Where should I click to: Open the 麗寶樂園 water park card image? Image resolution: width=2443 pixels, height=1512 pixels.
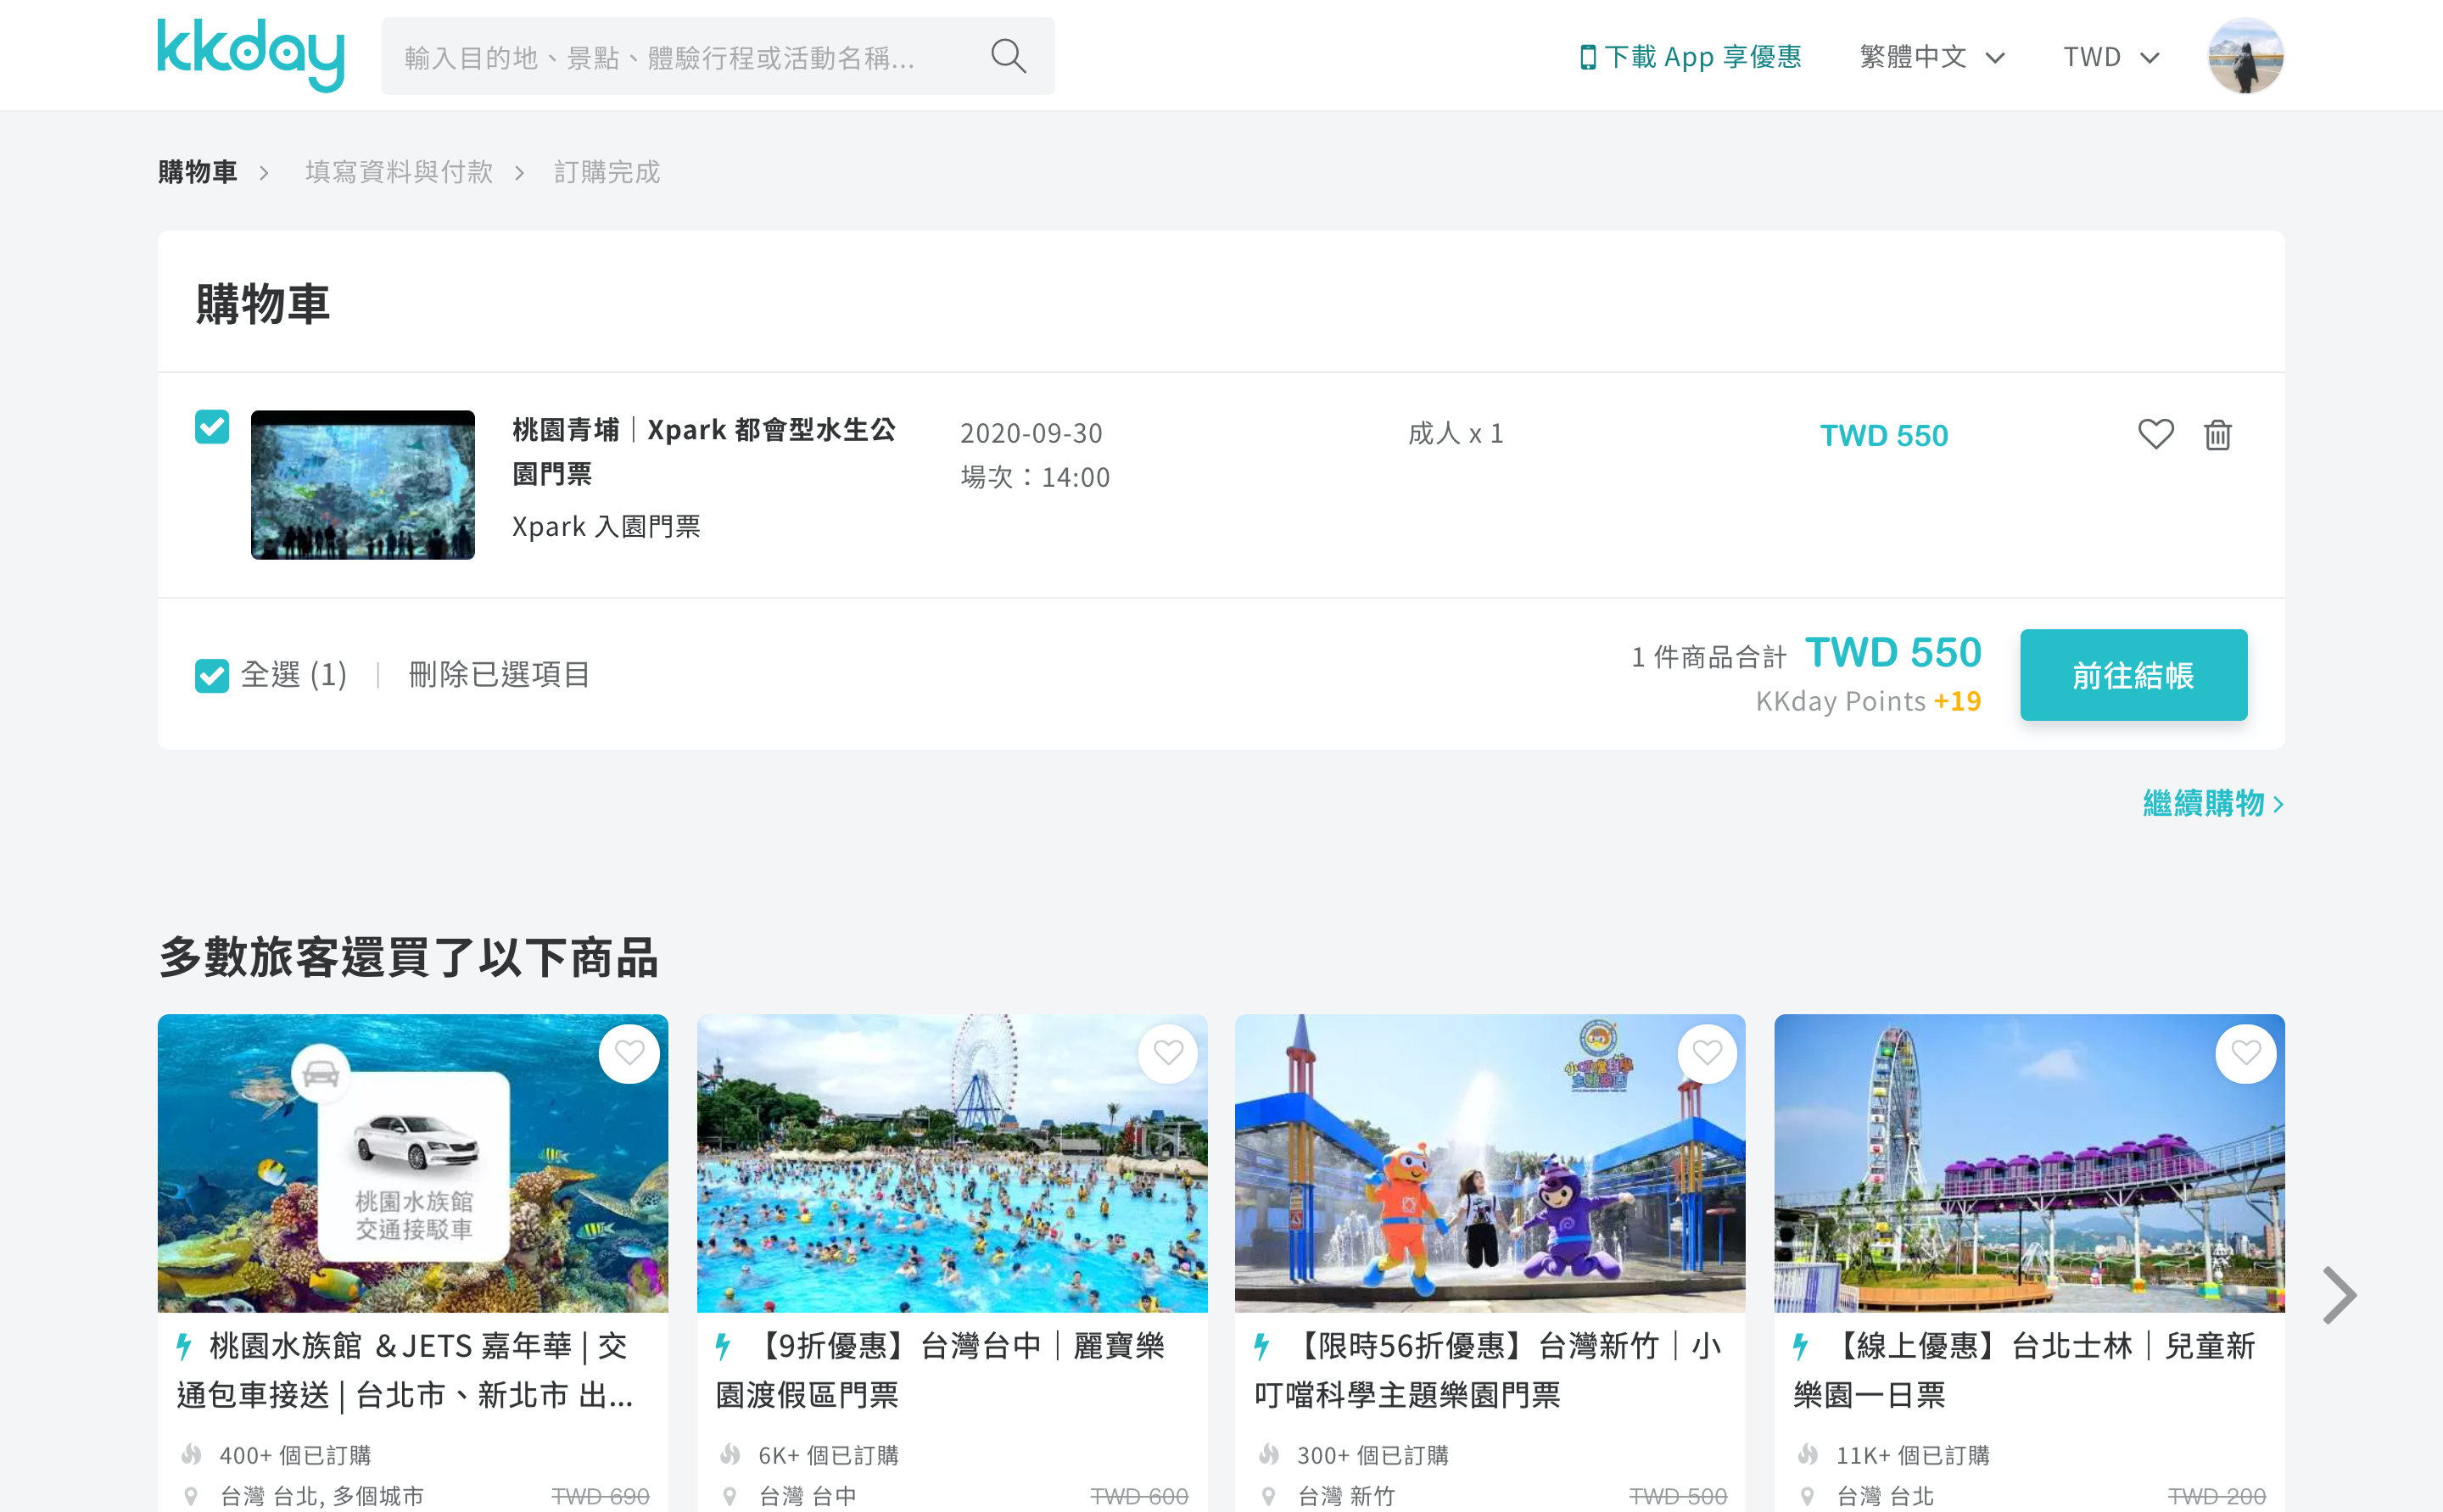tap(952, 1163)
